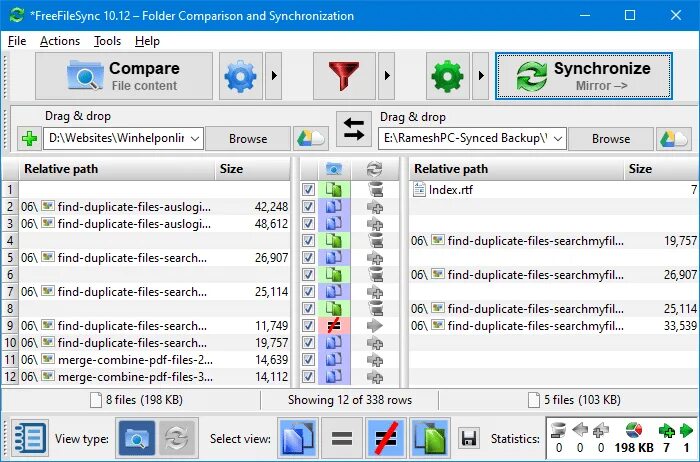Select row 10 left file 19,757
This screenshot has height=462, width=700.
tap(154, 342)
